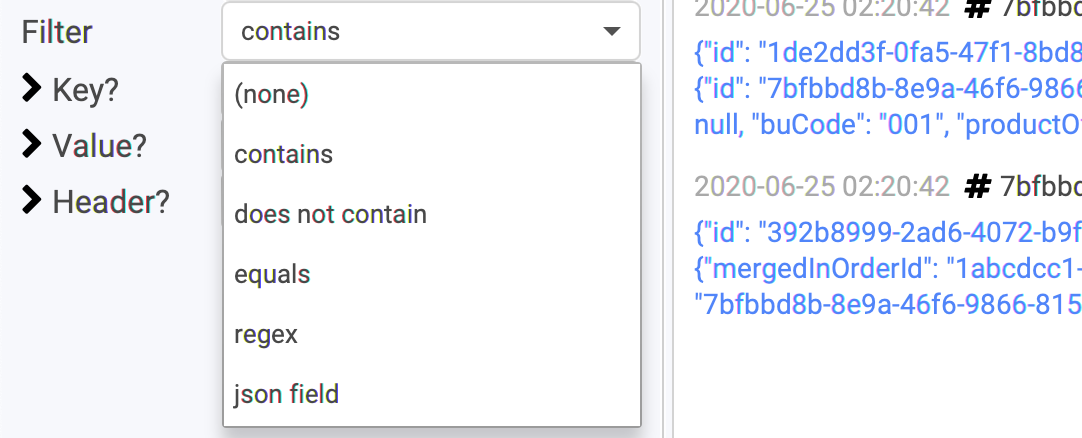Click the hash icon on first message
The width and height of the screenshot is (1082, 438).
(977, 8)
